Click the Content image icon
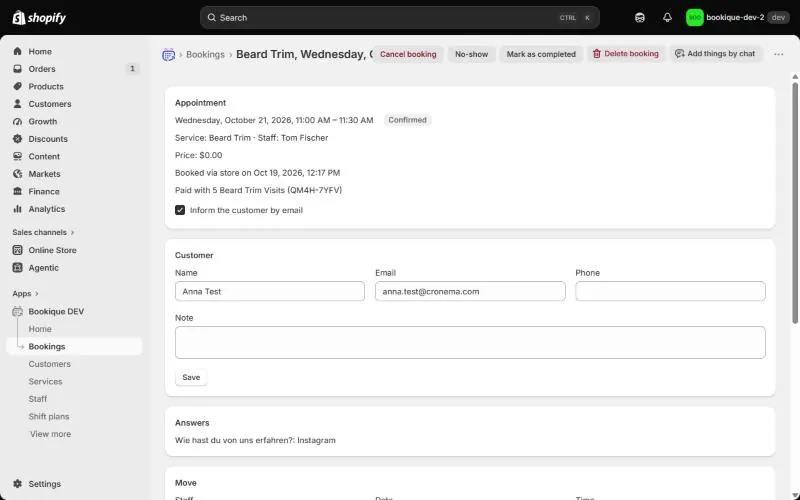This screenshot has width=800, height=500. point(17,157)
